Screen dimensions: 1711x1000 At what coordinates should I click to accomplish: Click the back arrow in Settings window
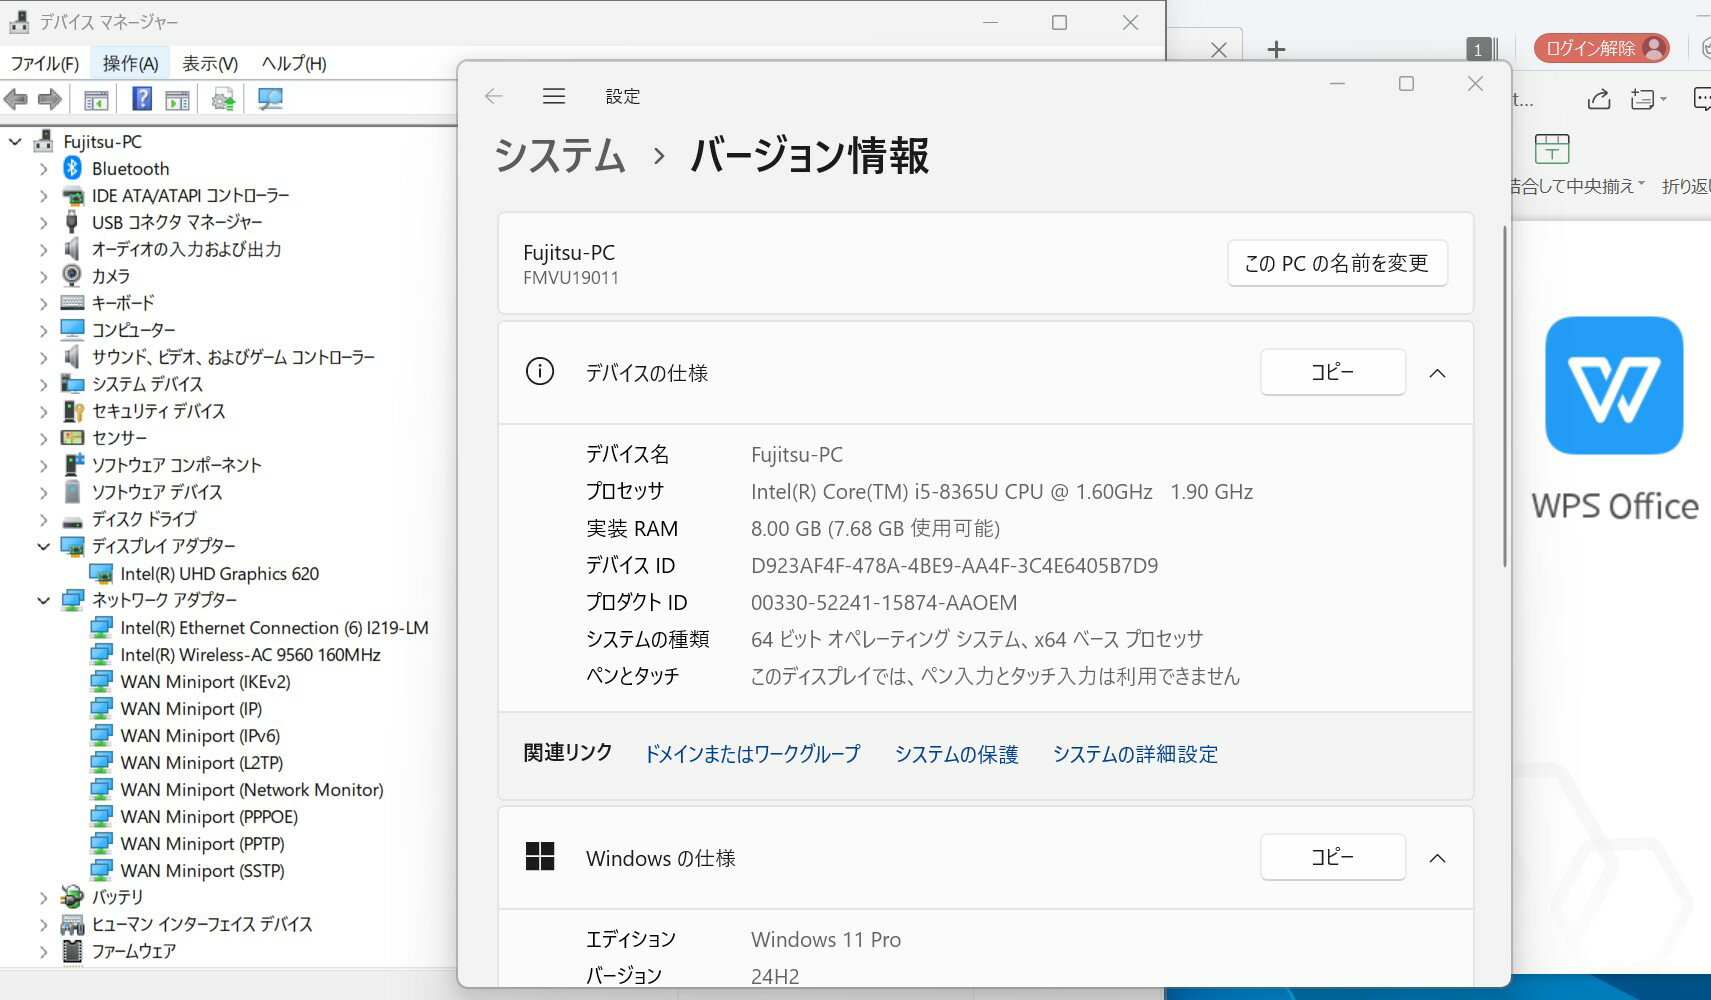click(x=494, y=96)
